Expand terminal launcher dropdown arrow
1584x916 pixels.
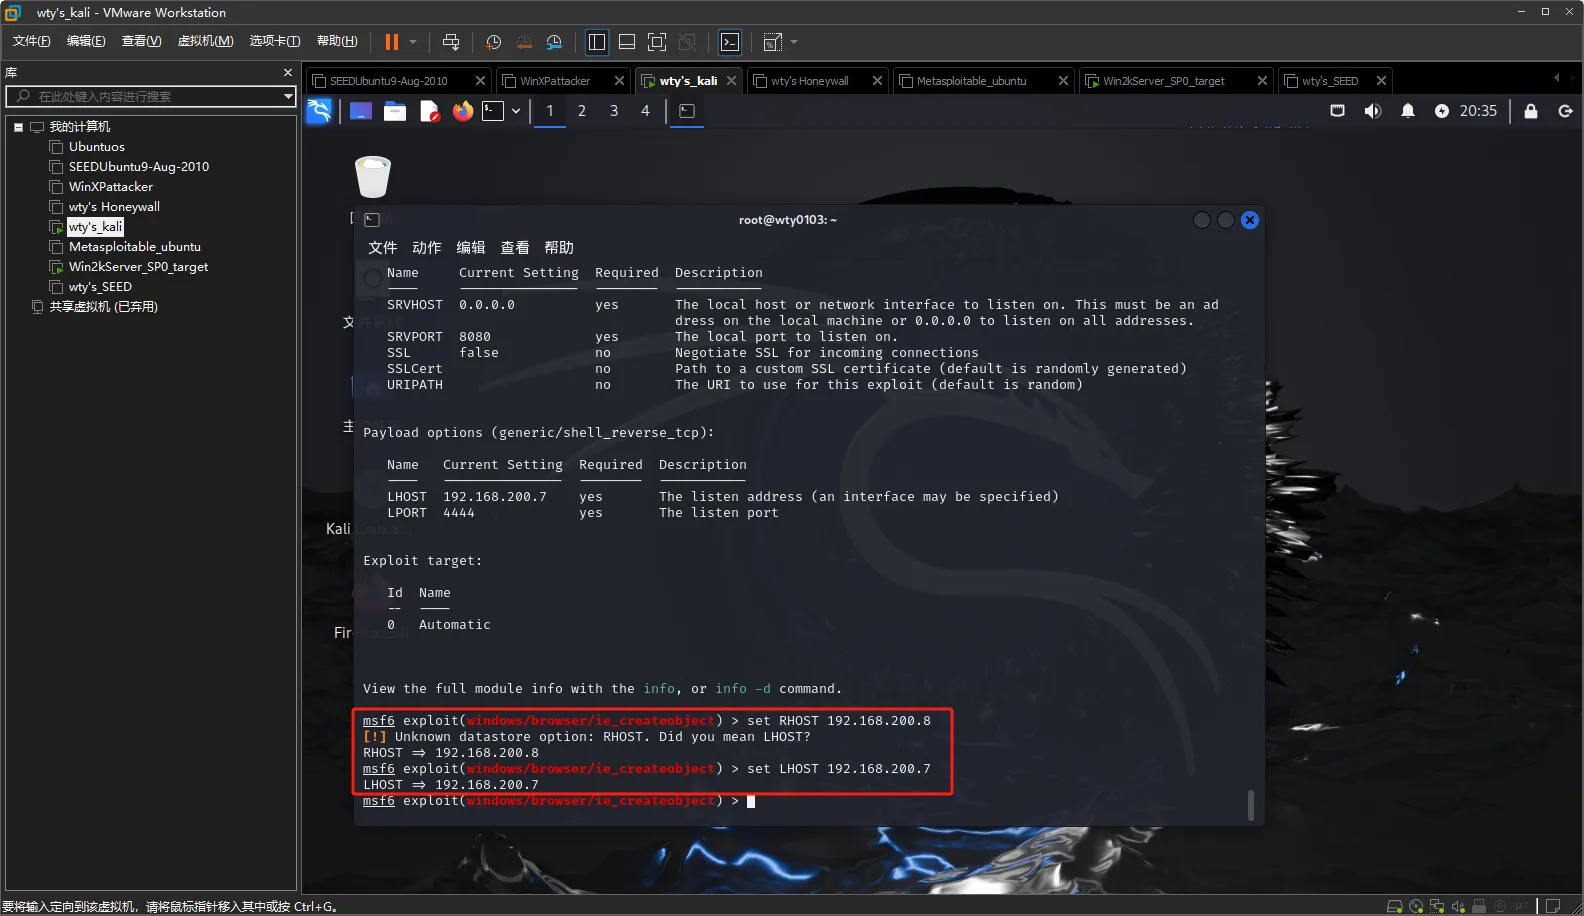516,111
